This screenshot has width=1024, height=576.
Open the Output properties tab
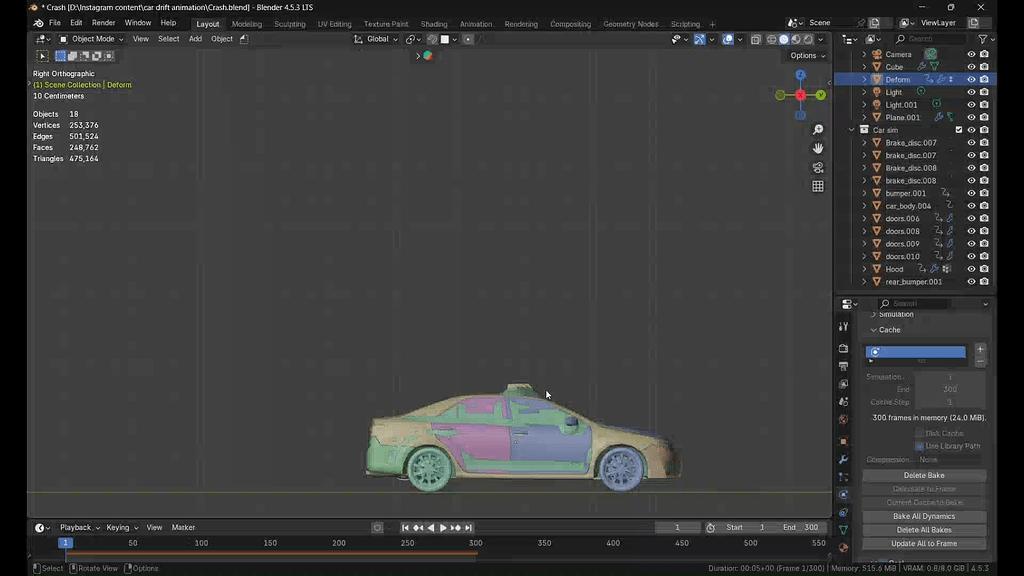point(843,366)
